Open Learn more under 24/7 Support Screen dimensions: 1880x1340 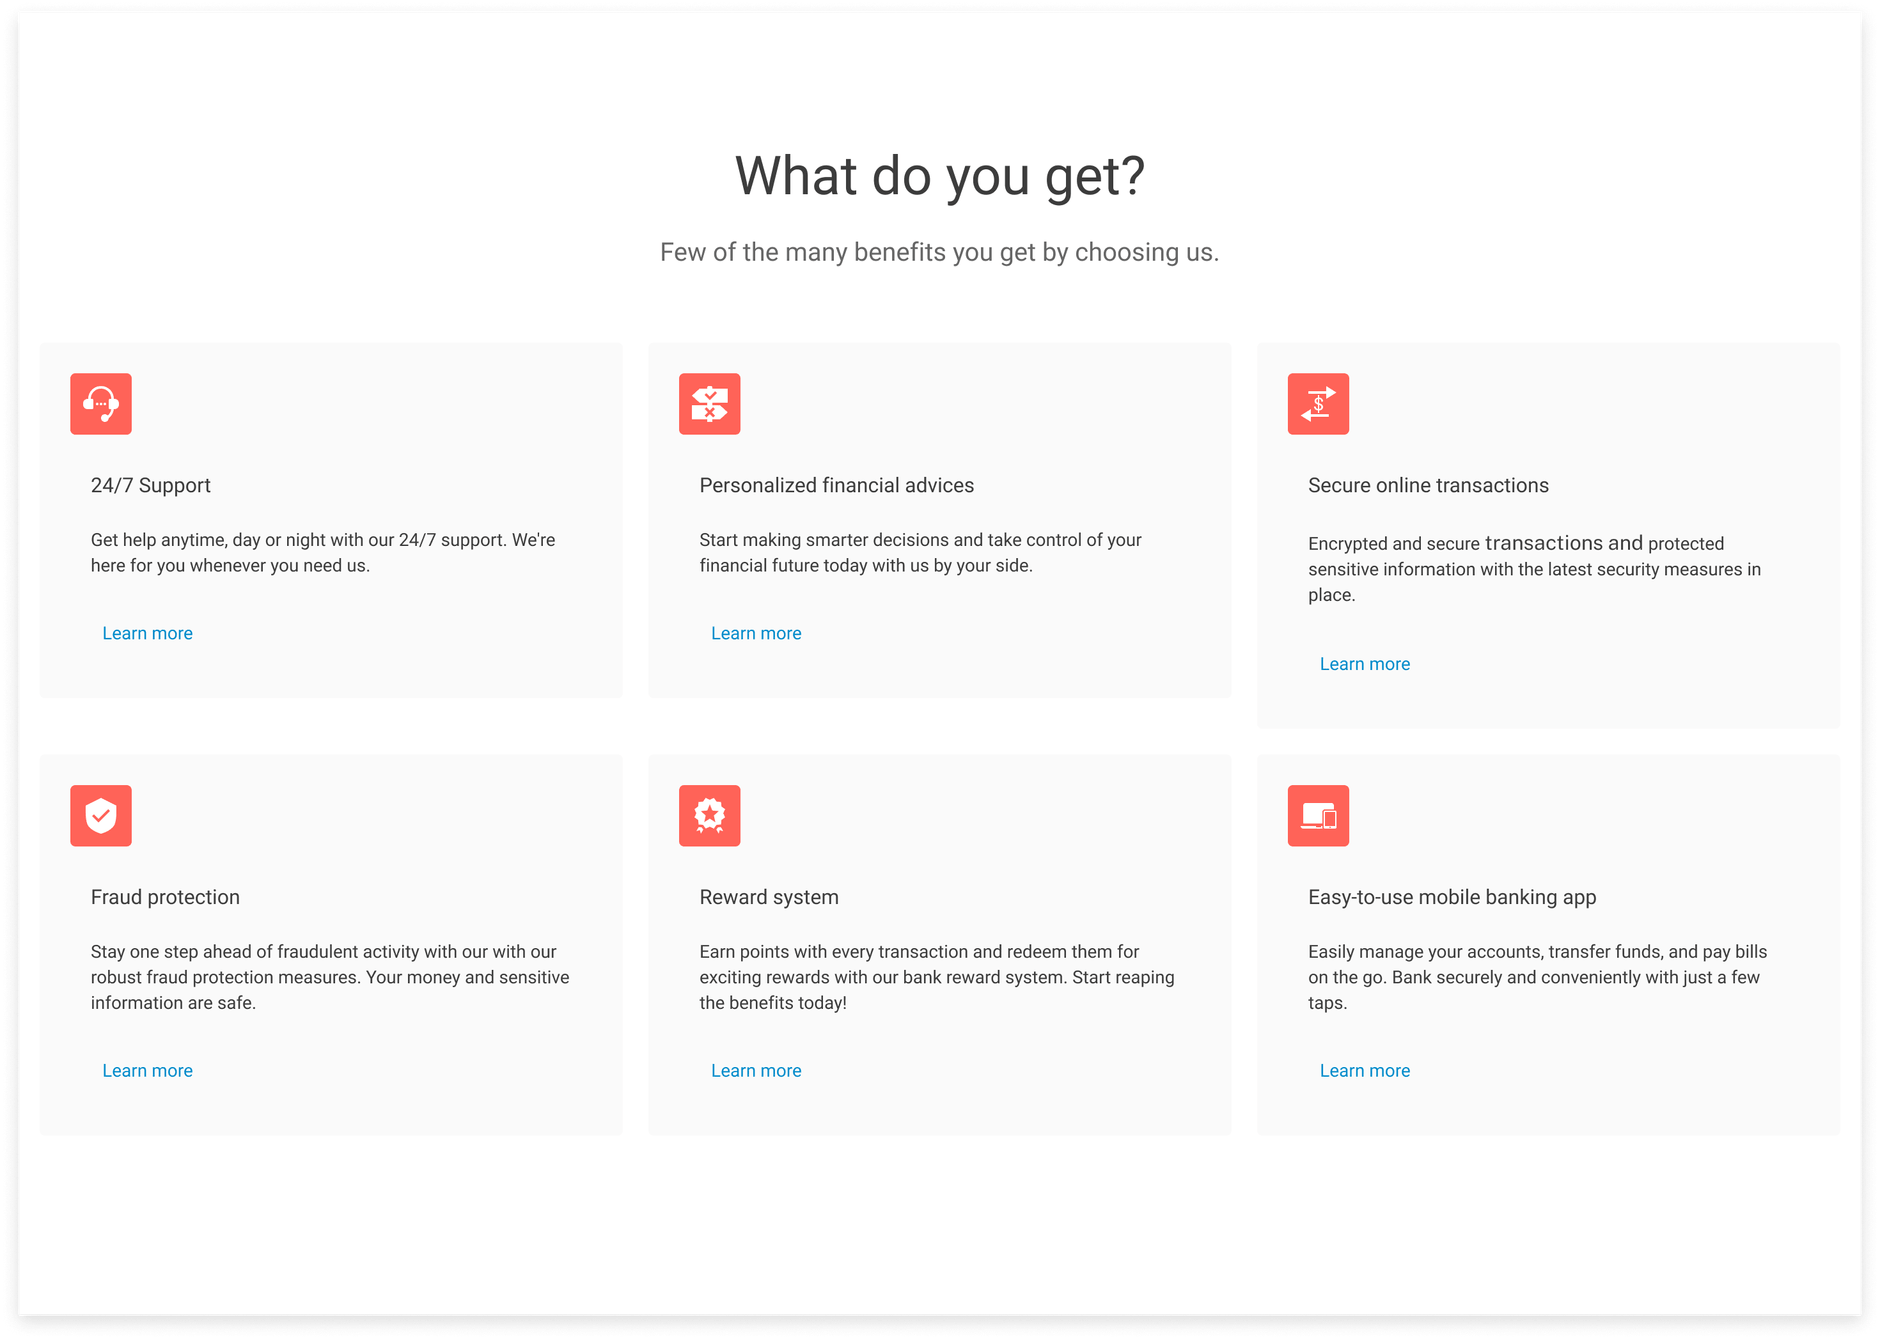[x=147, y=633]
